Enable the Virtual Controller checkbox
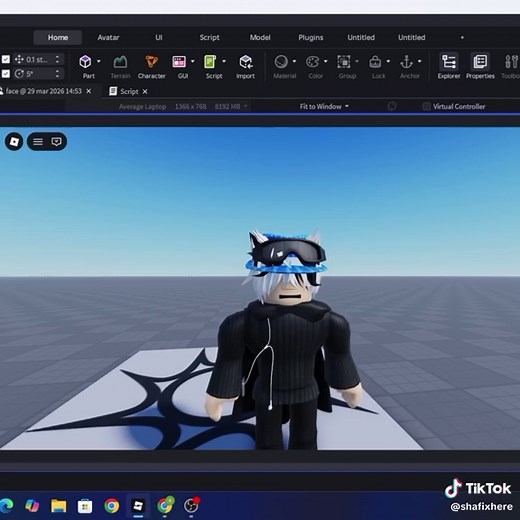520x520 pixels. click(426, 106)
